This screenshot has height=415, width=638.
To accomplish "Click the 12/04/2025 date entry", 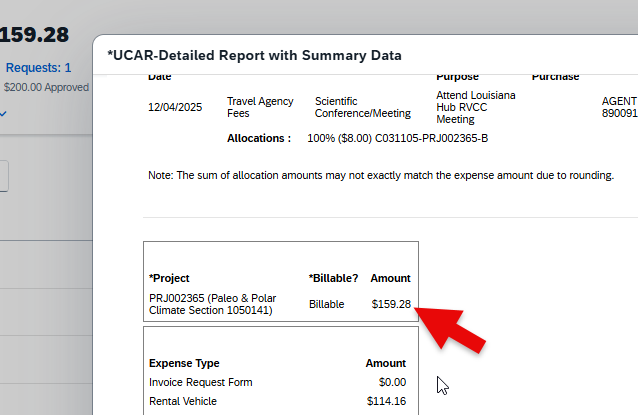I will click(176, 108).
